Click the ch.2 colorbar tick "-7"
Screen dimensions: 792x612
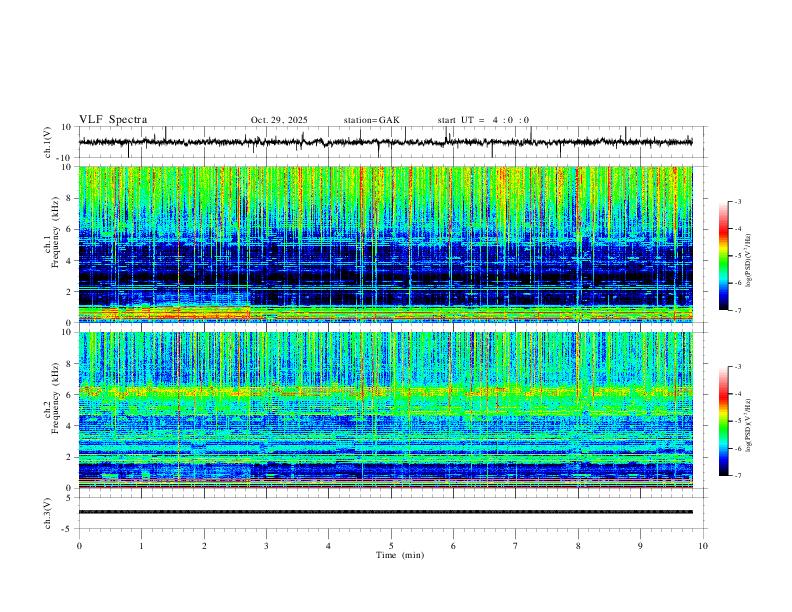coord(737,475)
